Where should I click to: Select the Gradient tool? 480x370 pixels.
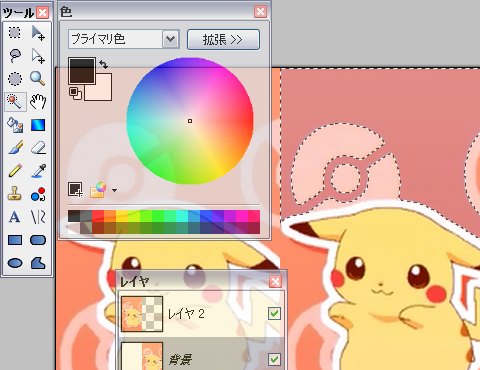(38, 125)
